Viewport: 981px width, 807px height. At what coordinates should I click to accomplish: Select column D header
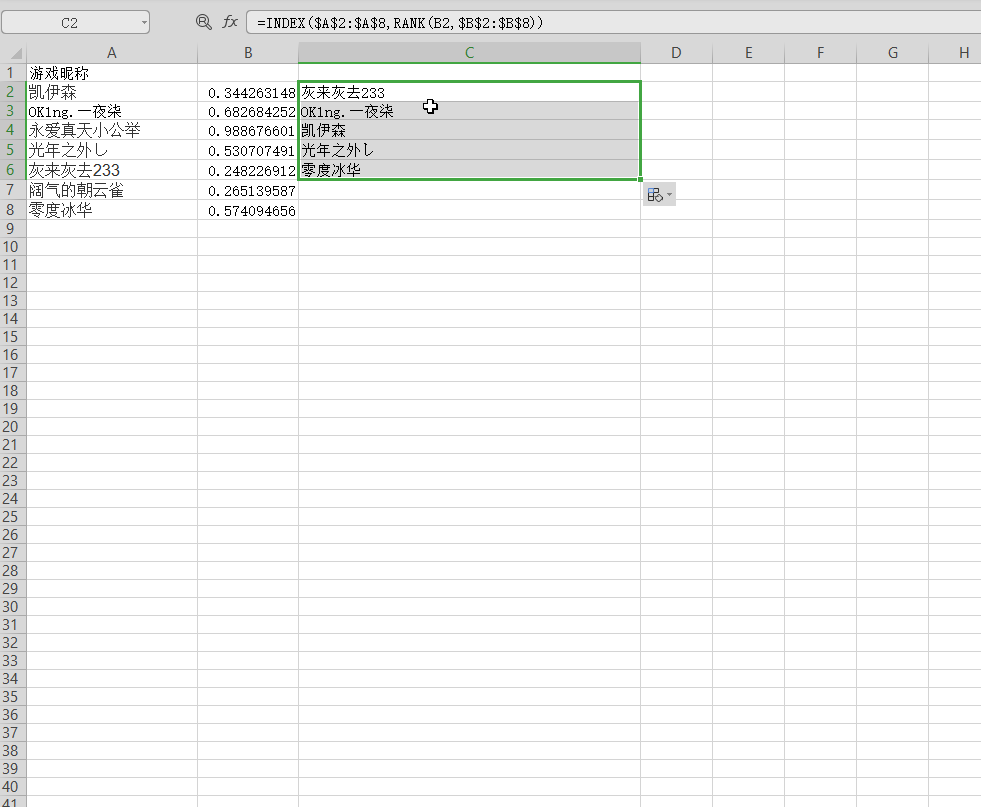676,53
